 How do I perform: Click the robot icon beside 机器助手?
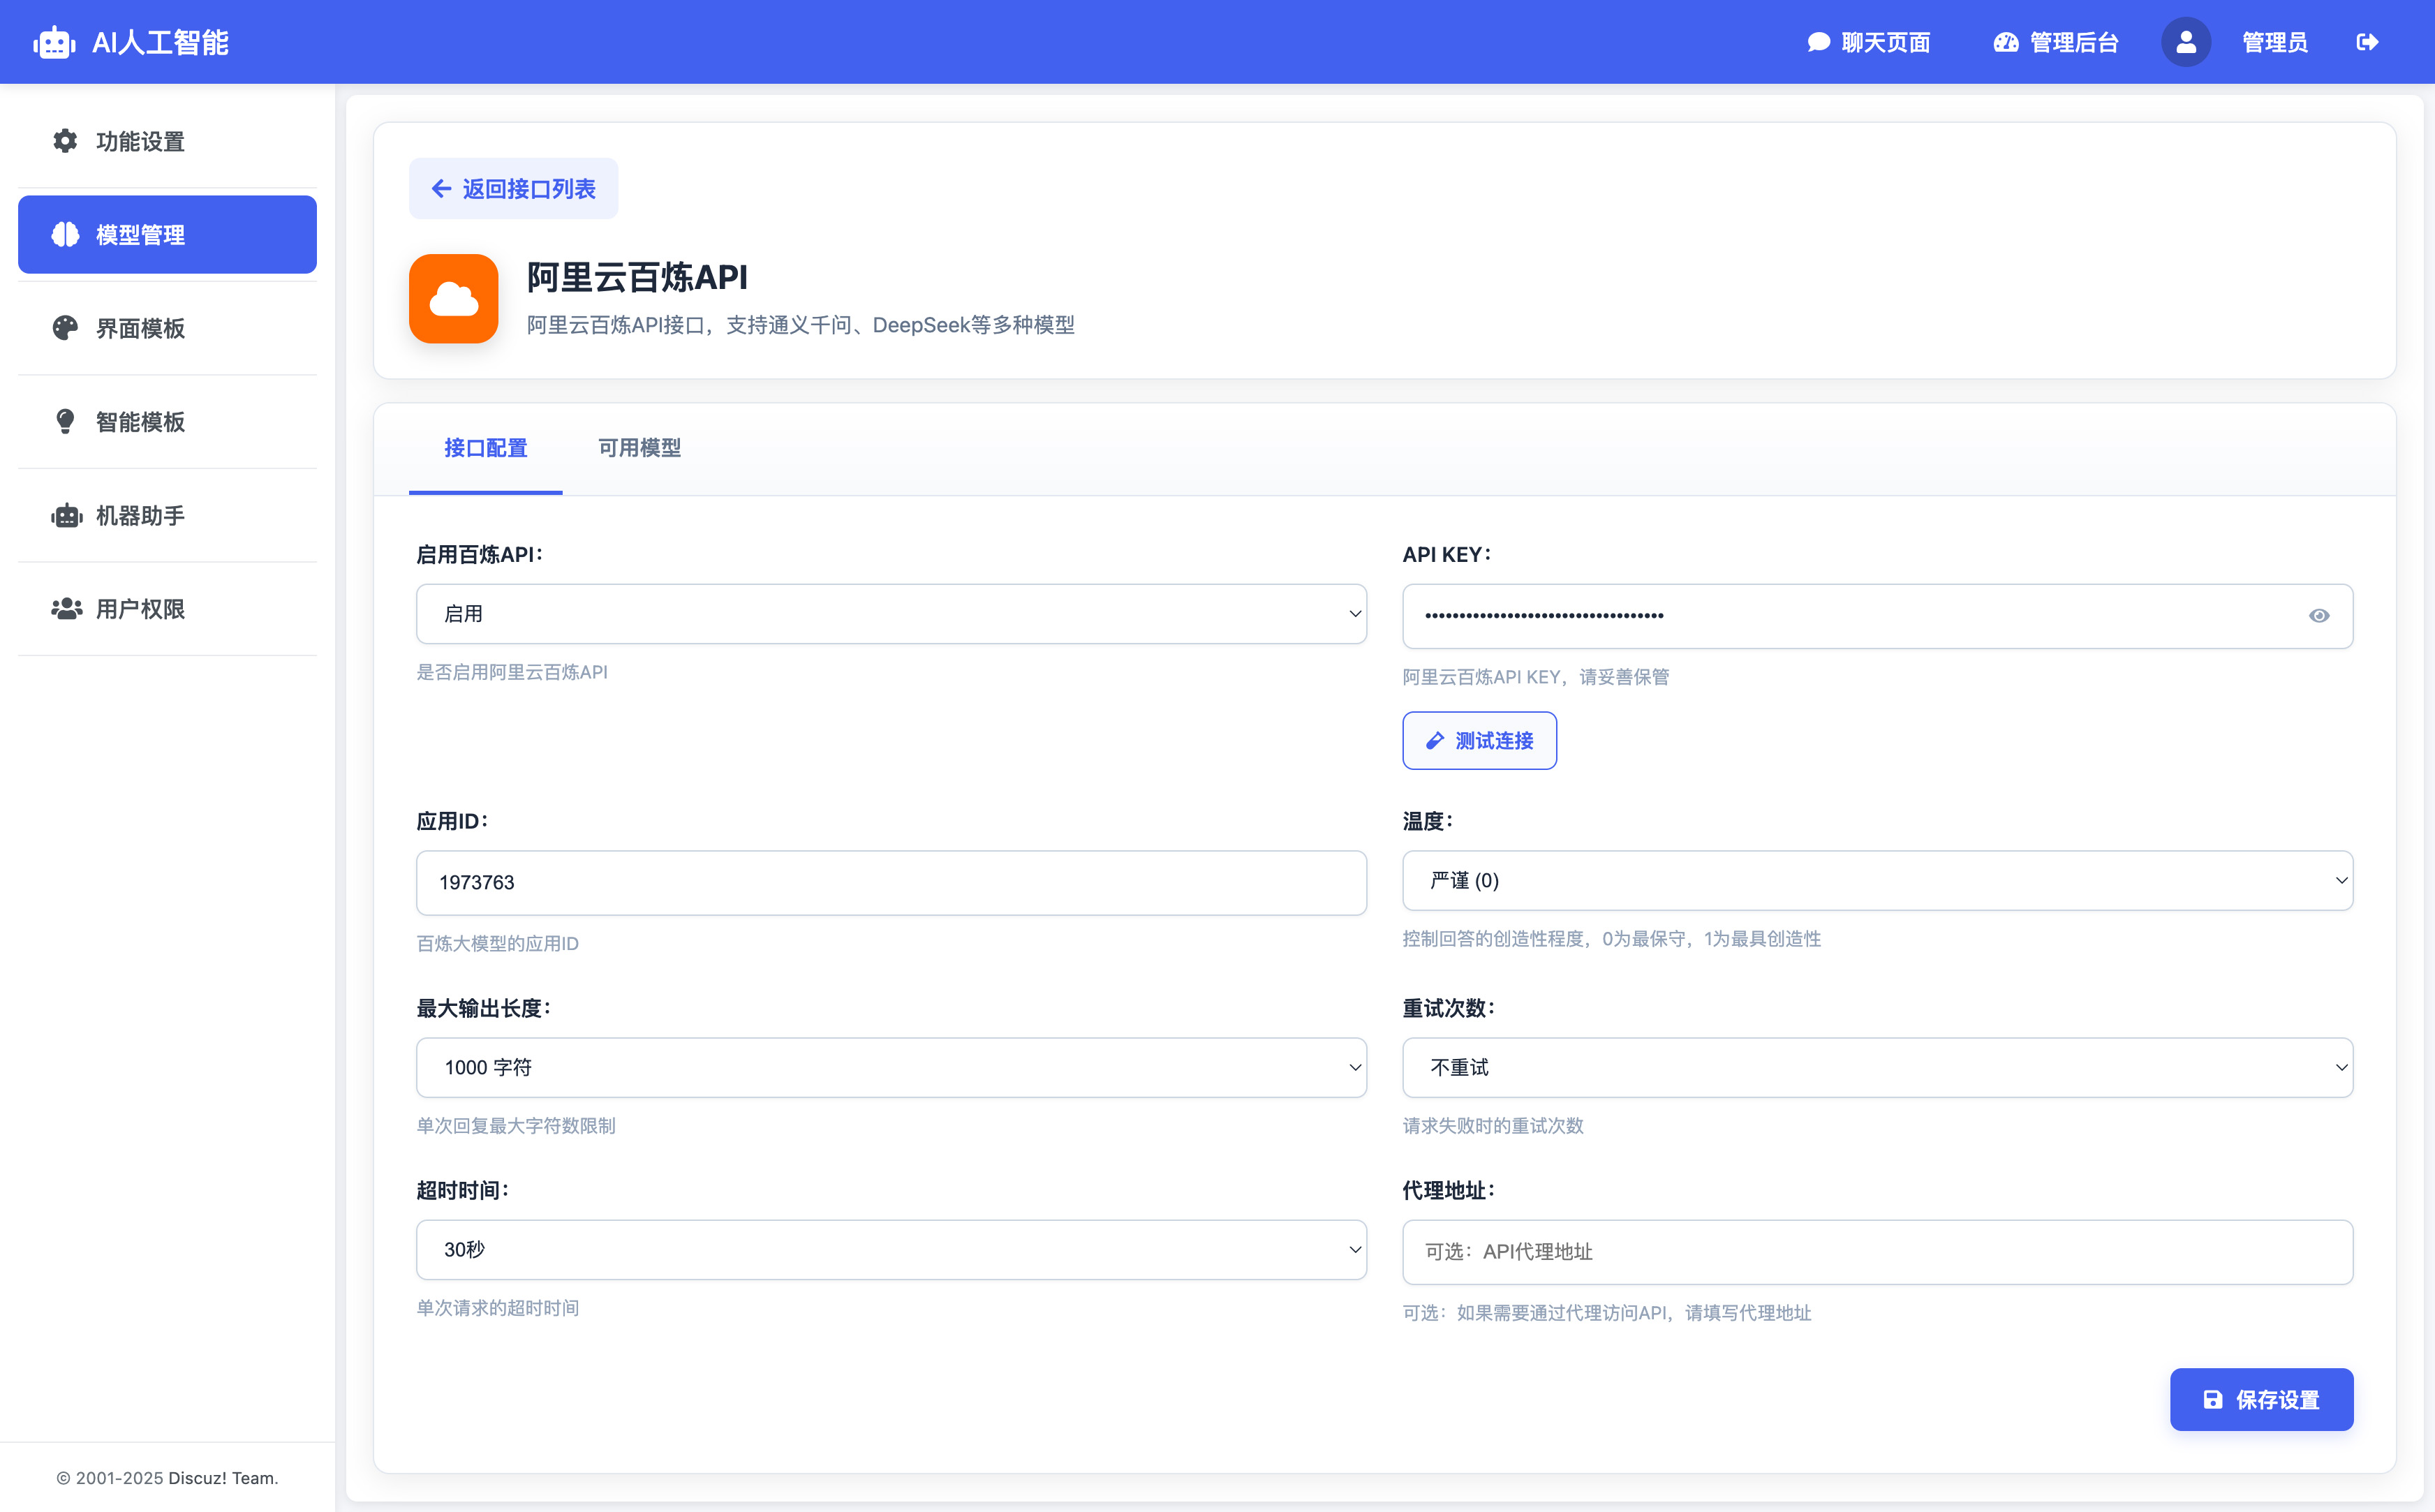(67, 515)
